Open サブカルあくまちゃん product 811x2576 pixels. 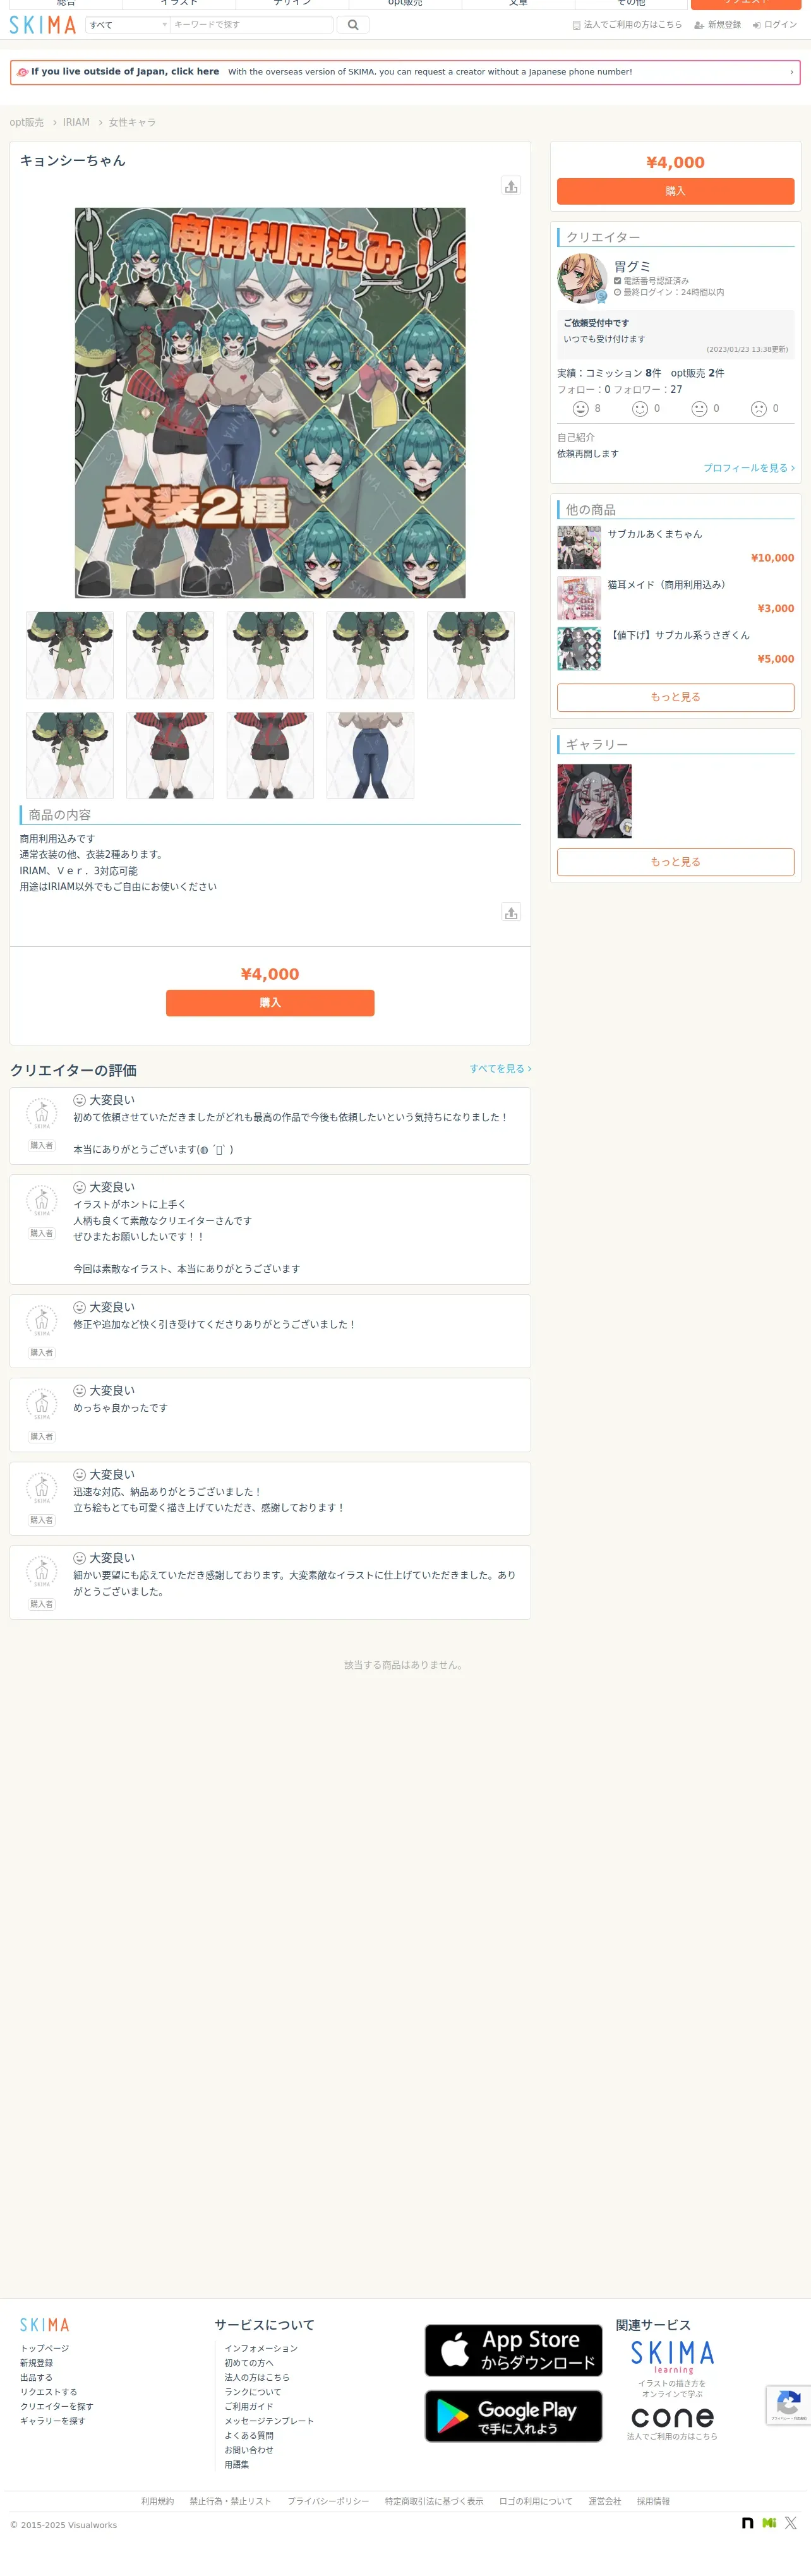tap(655, 535)
